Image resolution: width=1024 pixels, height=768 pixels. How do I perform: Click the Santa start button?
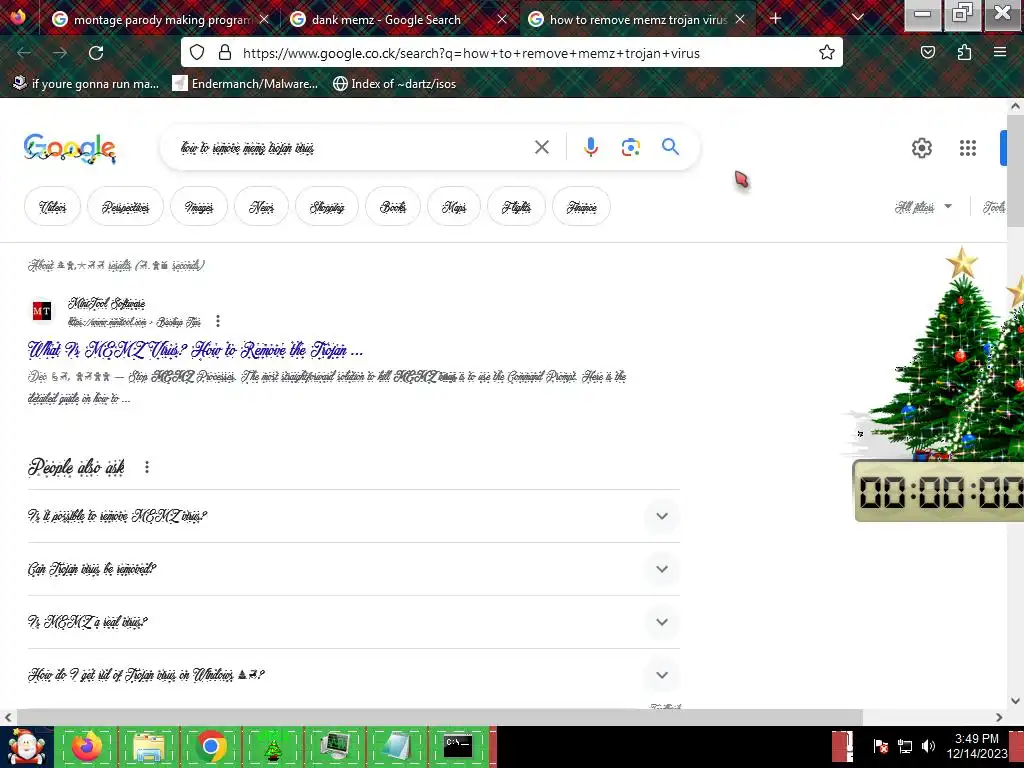(x=26, y=746)
